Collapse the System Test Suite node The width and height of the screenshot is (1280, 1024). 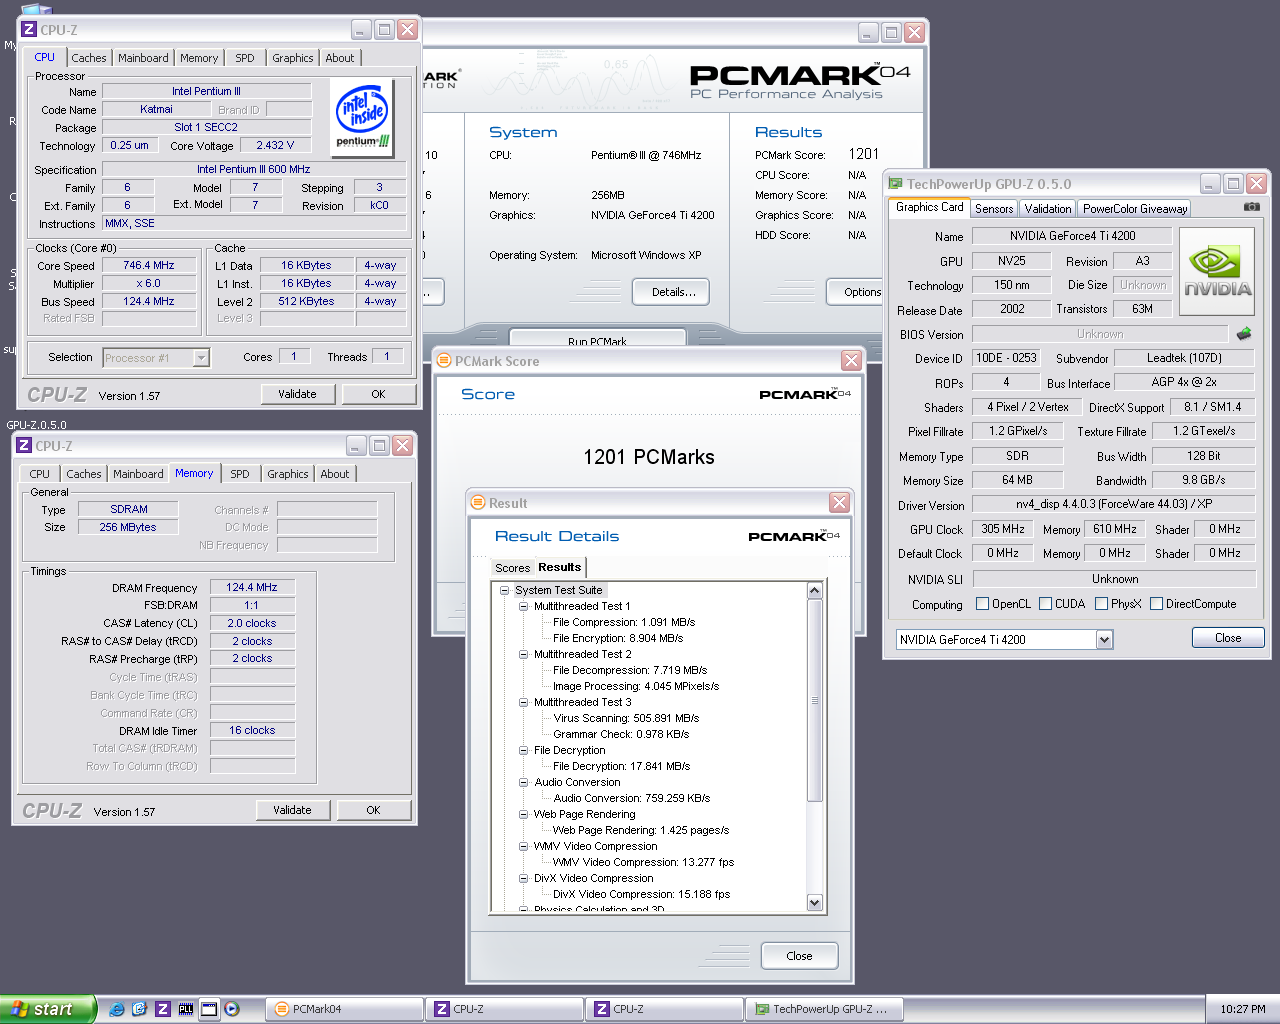tap(505, 590)
